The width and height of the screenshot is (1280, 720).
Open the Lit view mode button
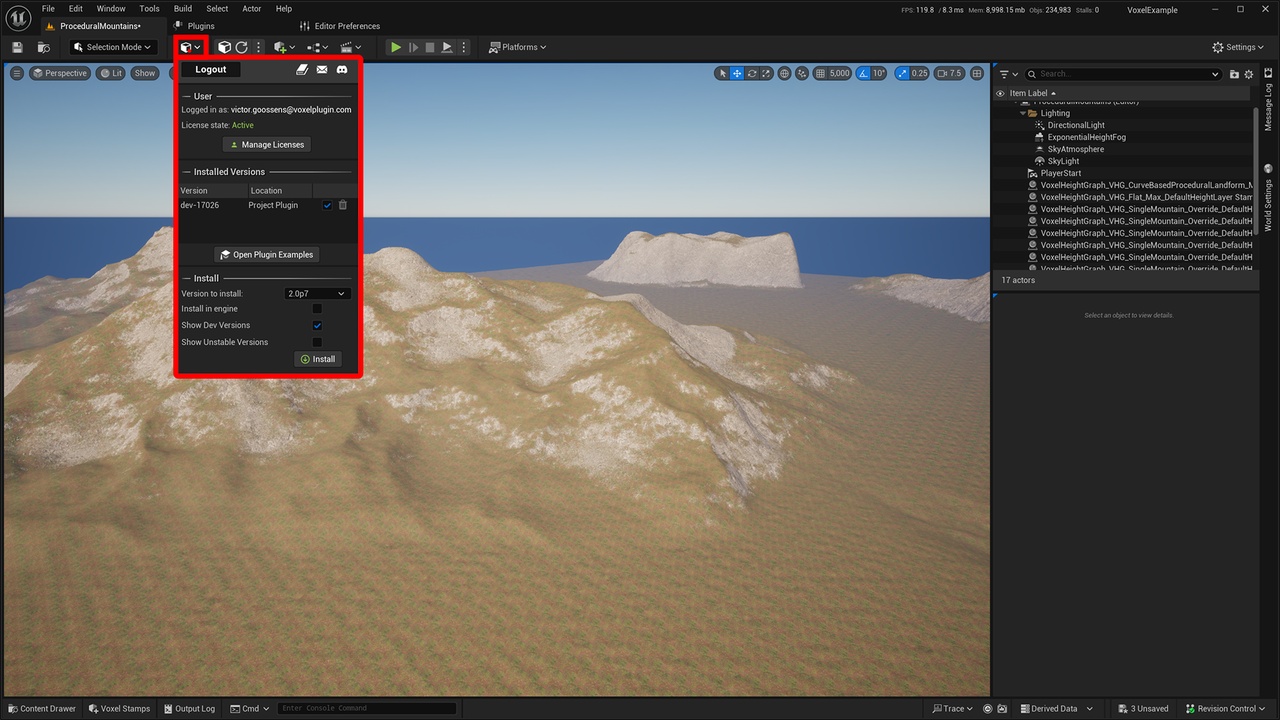tap(111, 73)
